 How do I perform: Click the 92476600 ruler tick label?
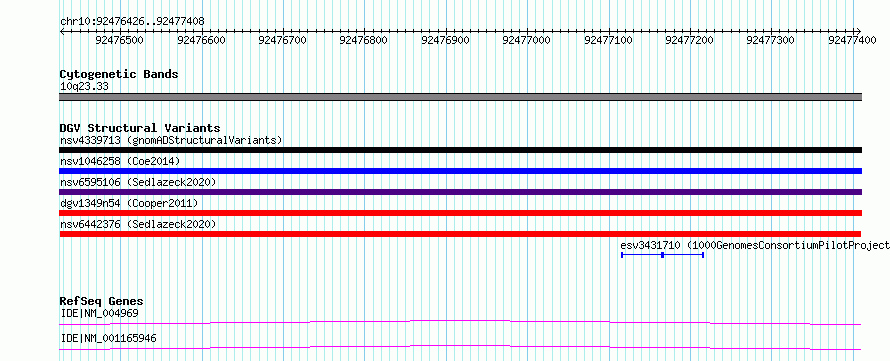(x=201, y=40)
